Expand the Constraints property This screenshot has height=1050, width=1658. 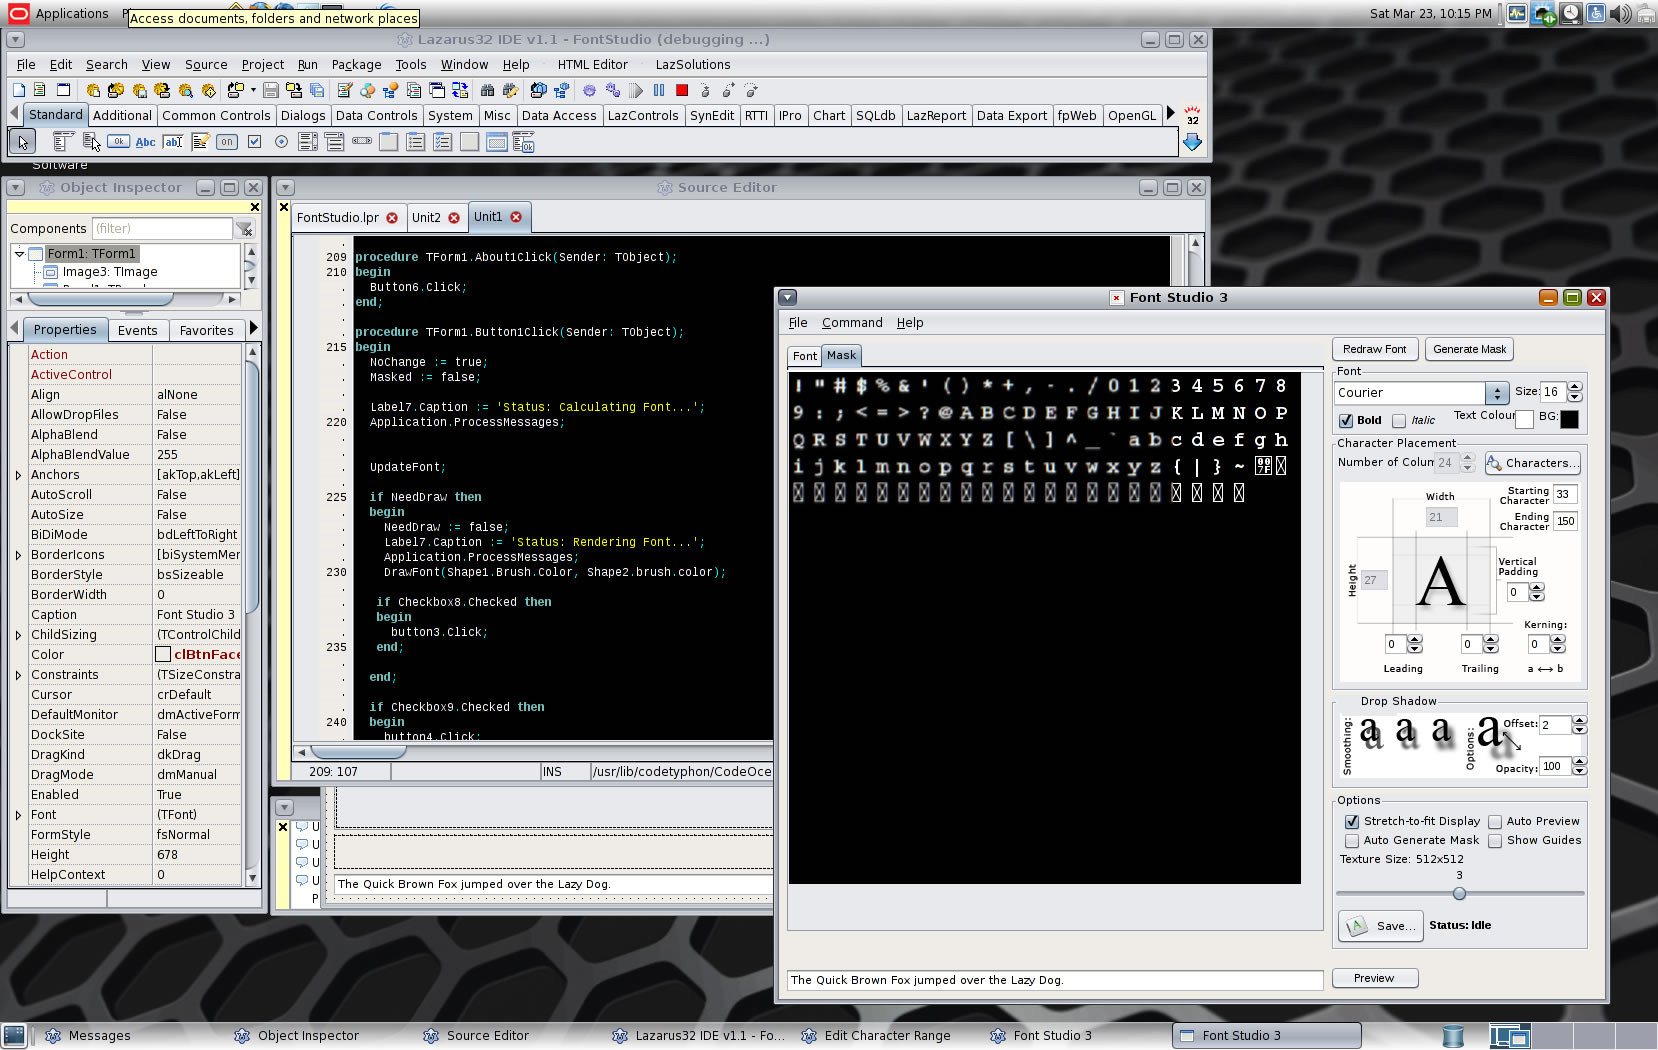tap(18, 675)
